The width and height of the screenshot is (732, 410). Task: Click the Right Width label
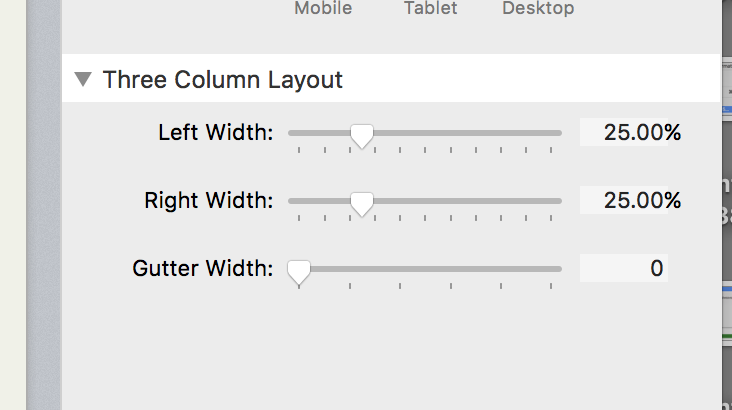point(209,200)
